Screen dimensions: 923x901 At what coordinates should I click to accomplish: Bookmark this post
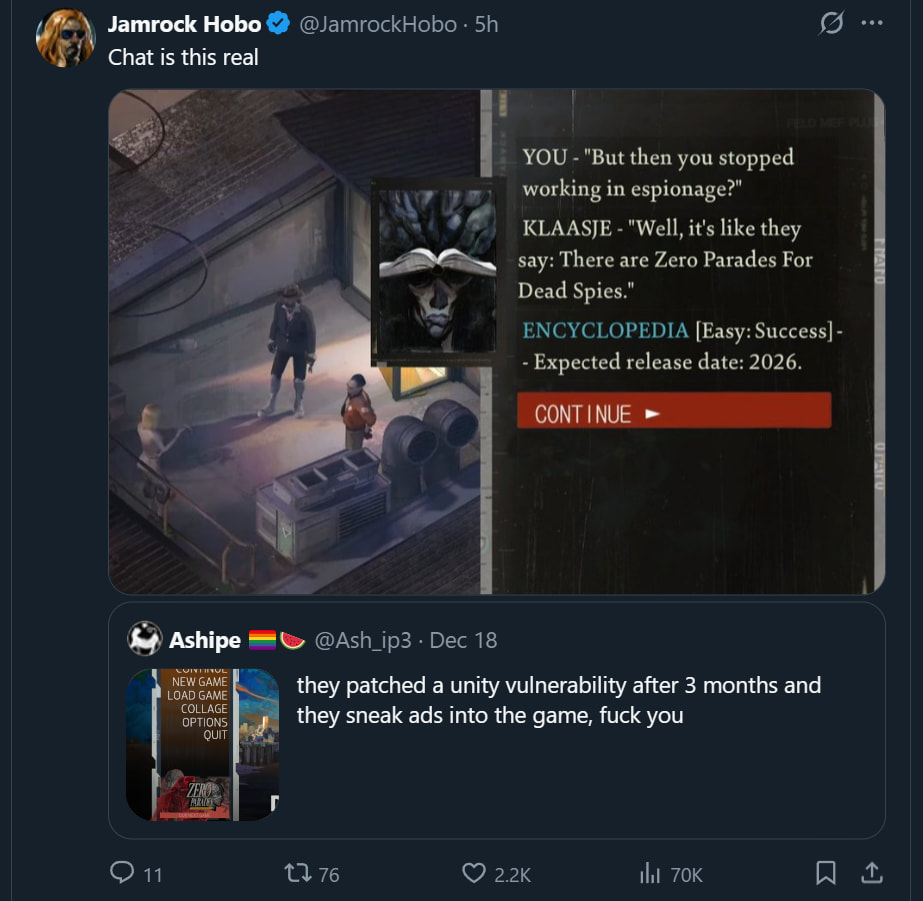coord(826,873)
